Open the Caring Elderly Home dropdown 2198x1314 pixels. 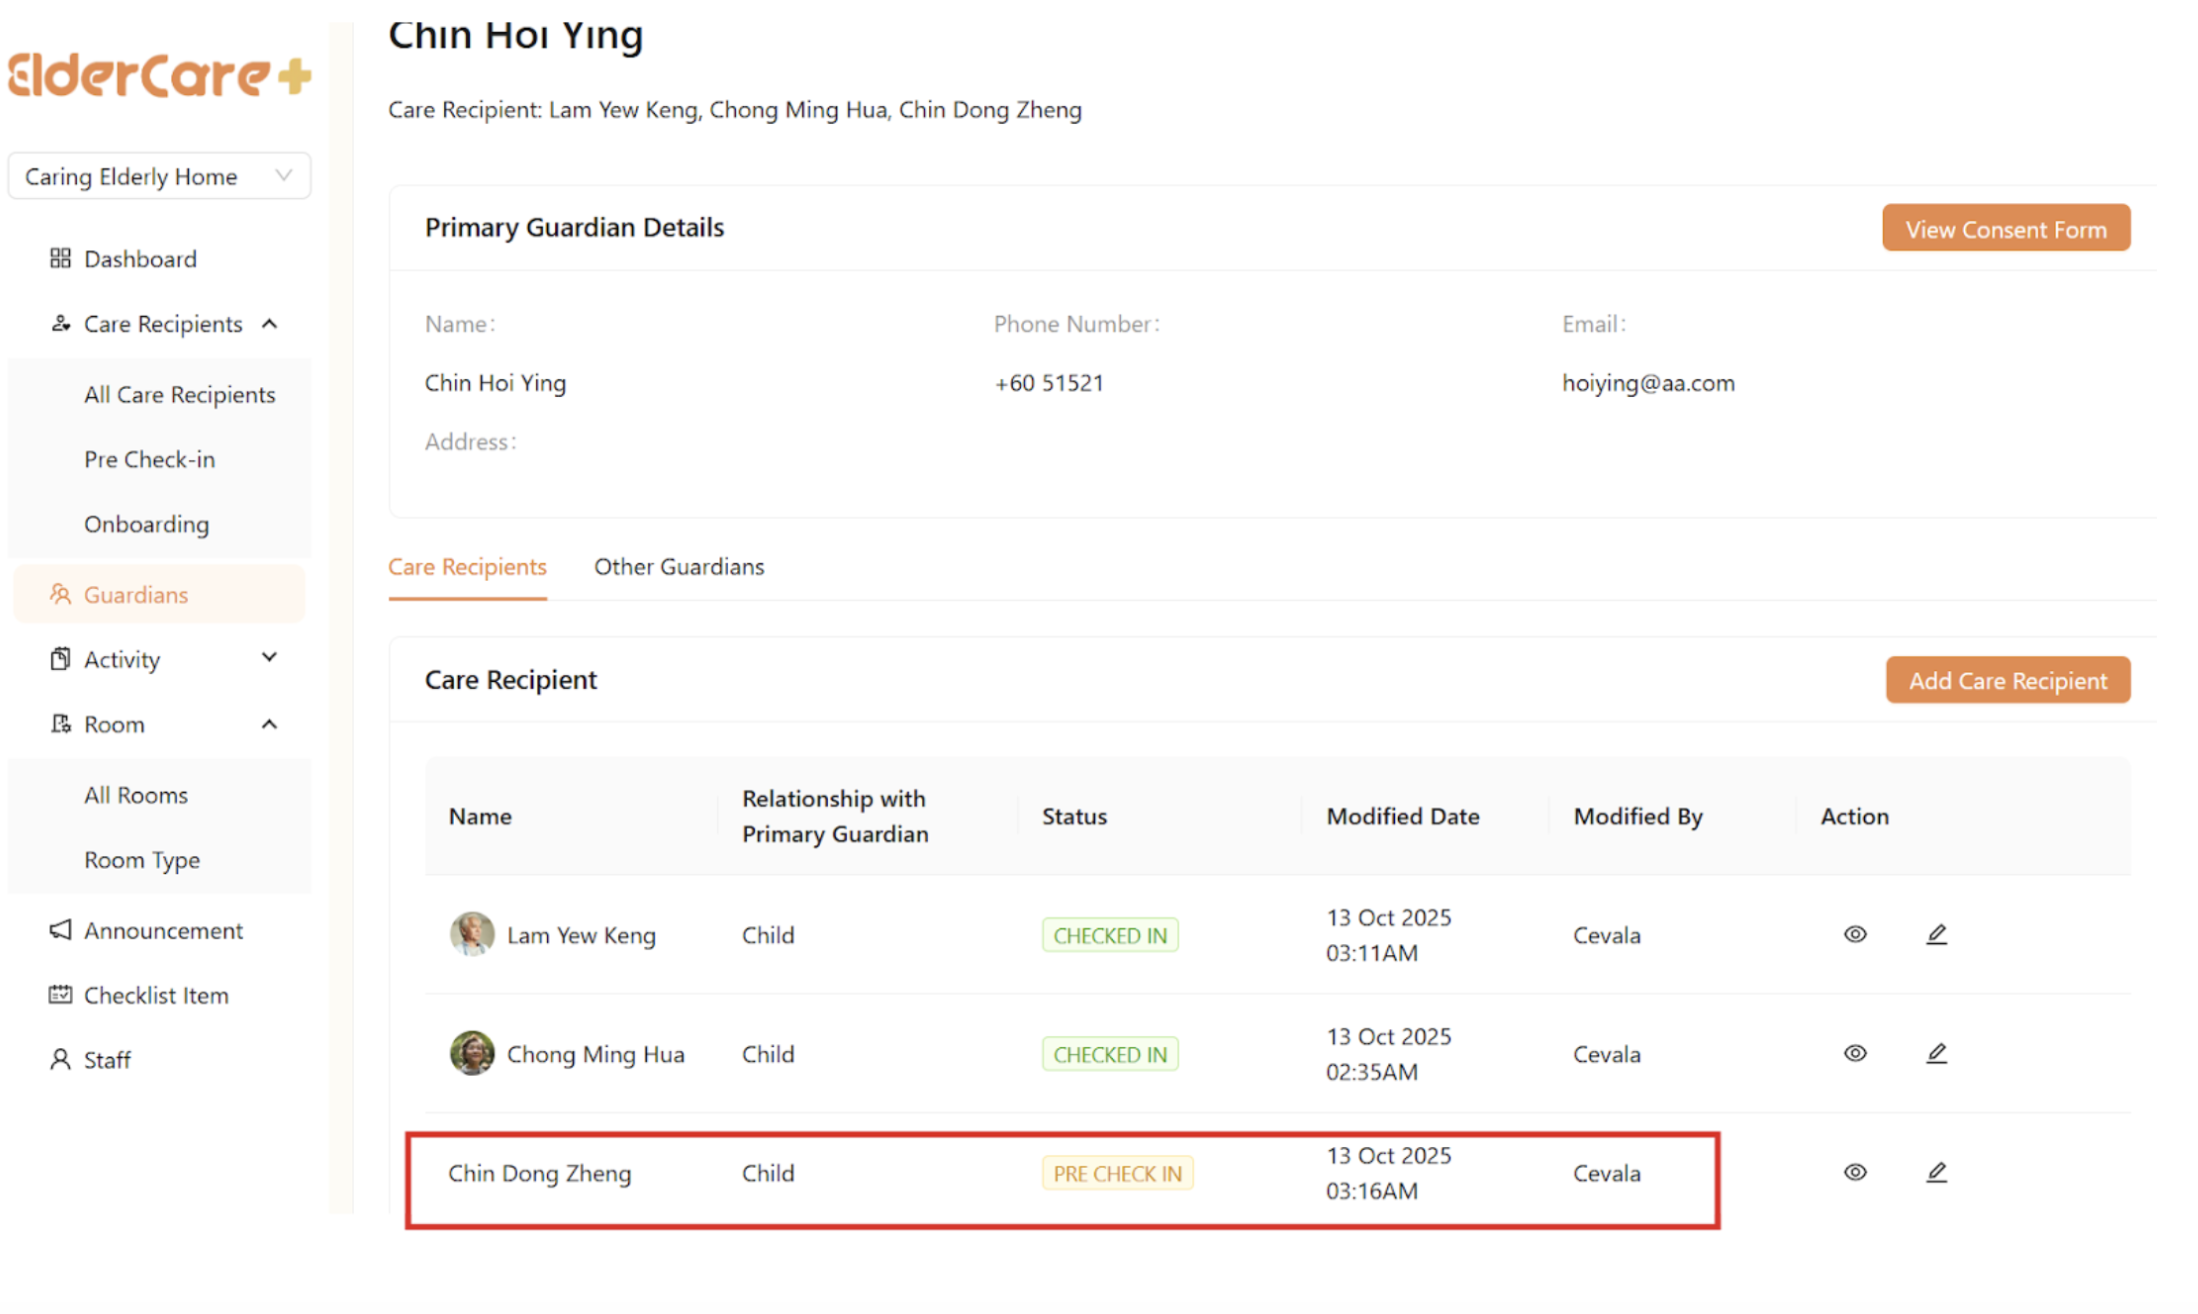click(159, 176)
